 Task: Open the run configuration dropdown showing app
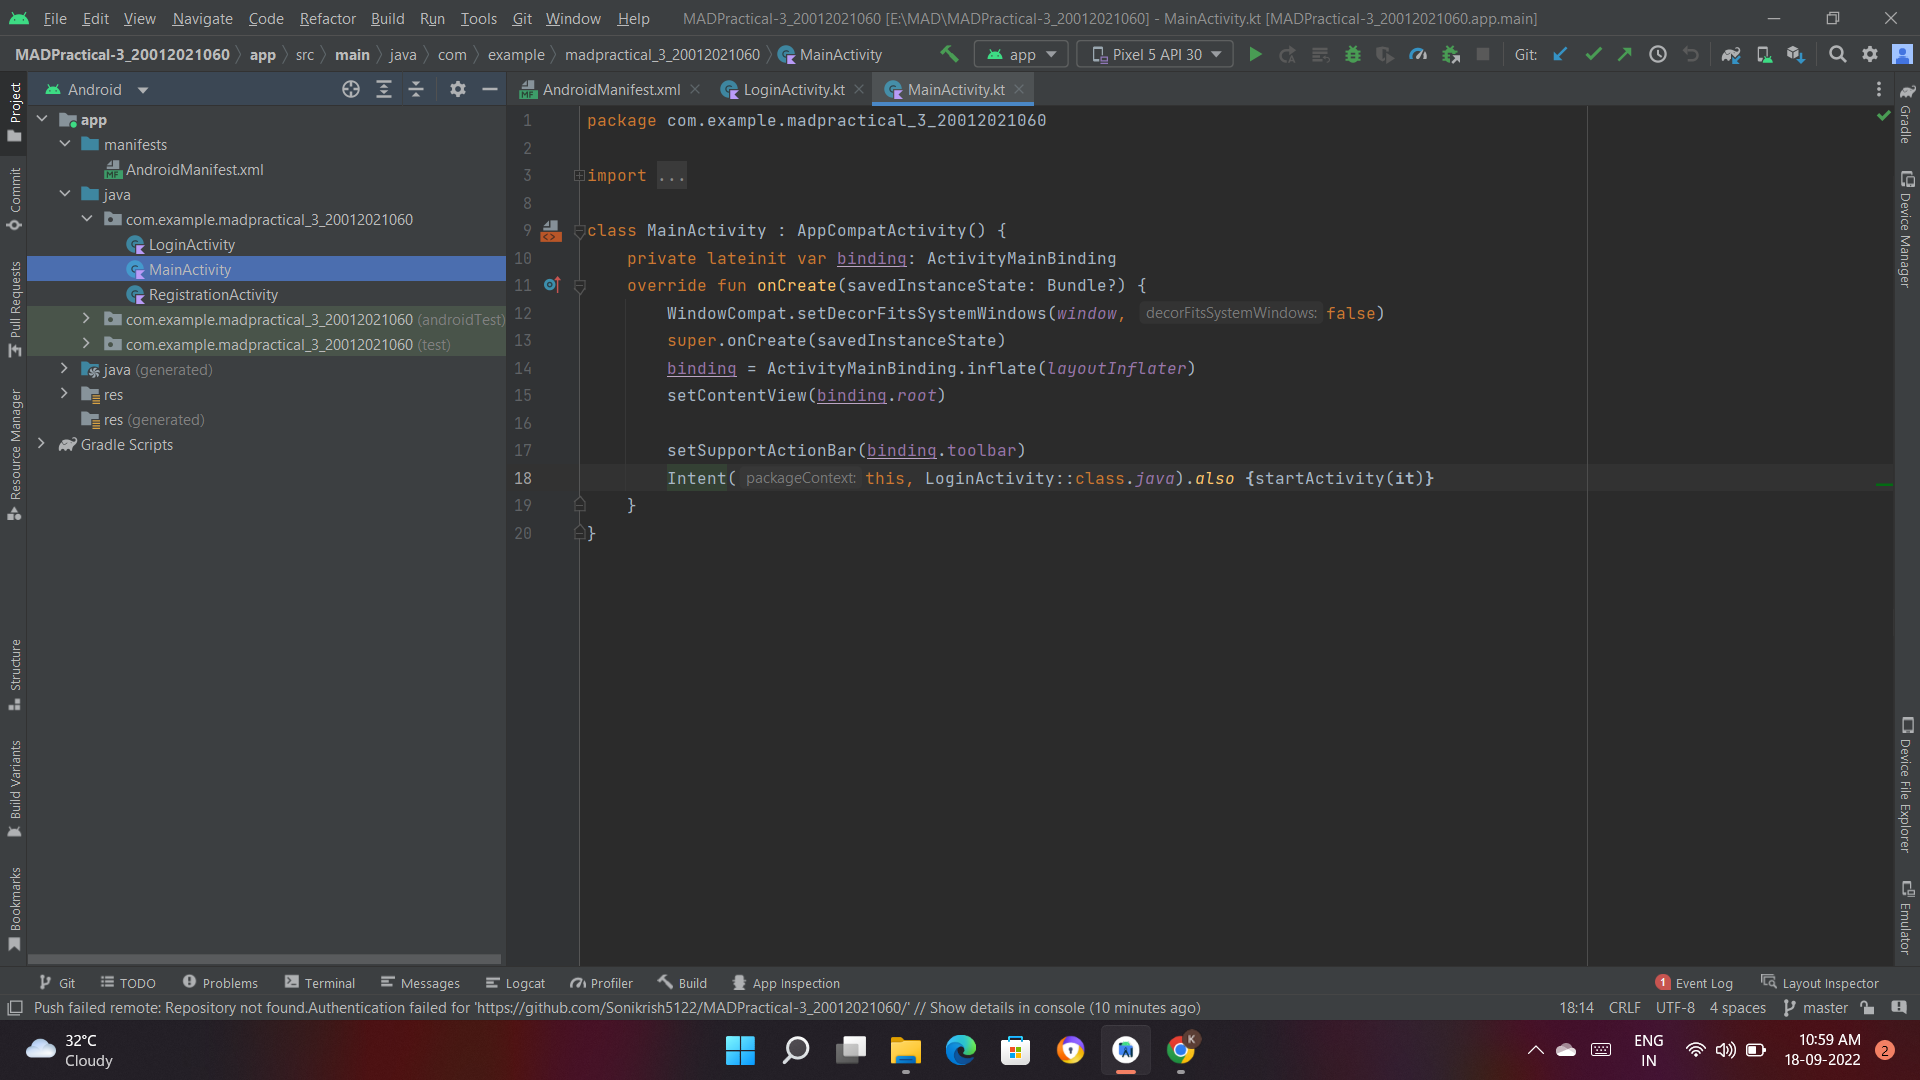(x=1020, y=54)
